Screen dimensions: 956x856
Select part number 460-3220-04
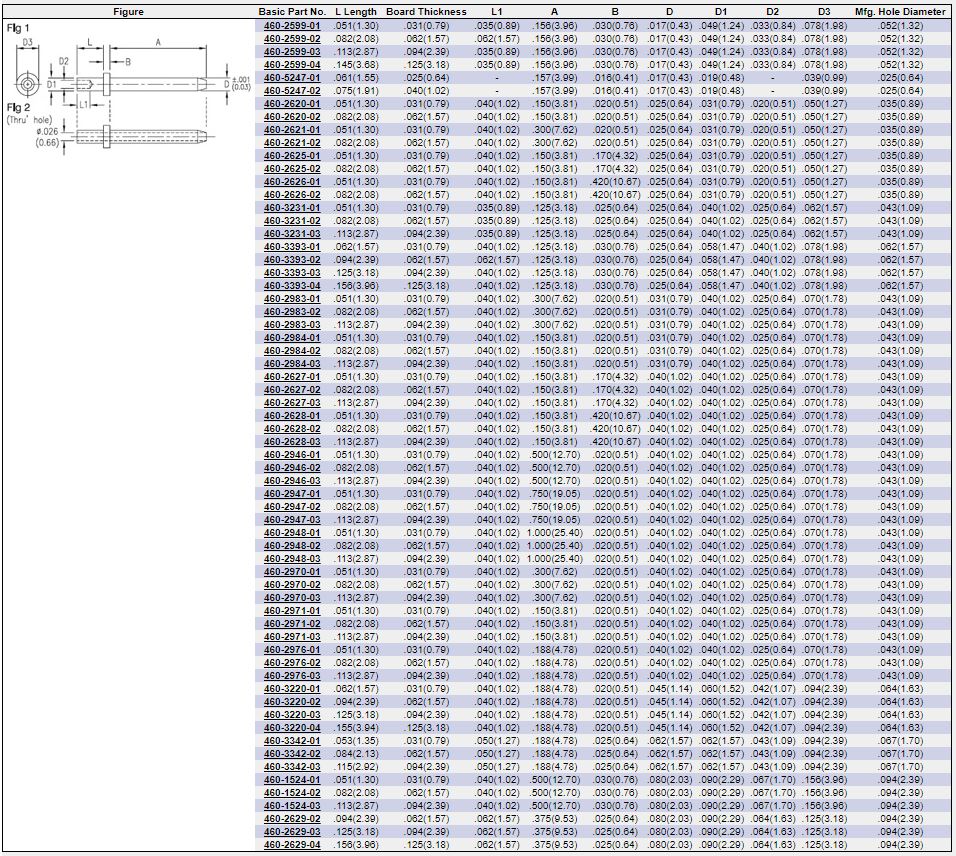coord(292,728)
